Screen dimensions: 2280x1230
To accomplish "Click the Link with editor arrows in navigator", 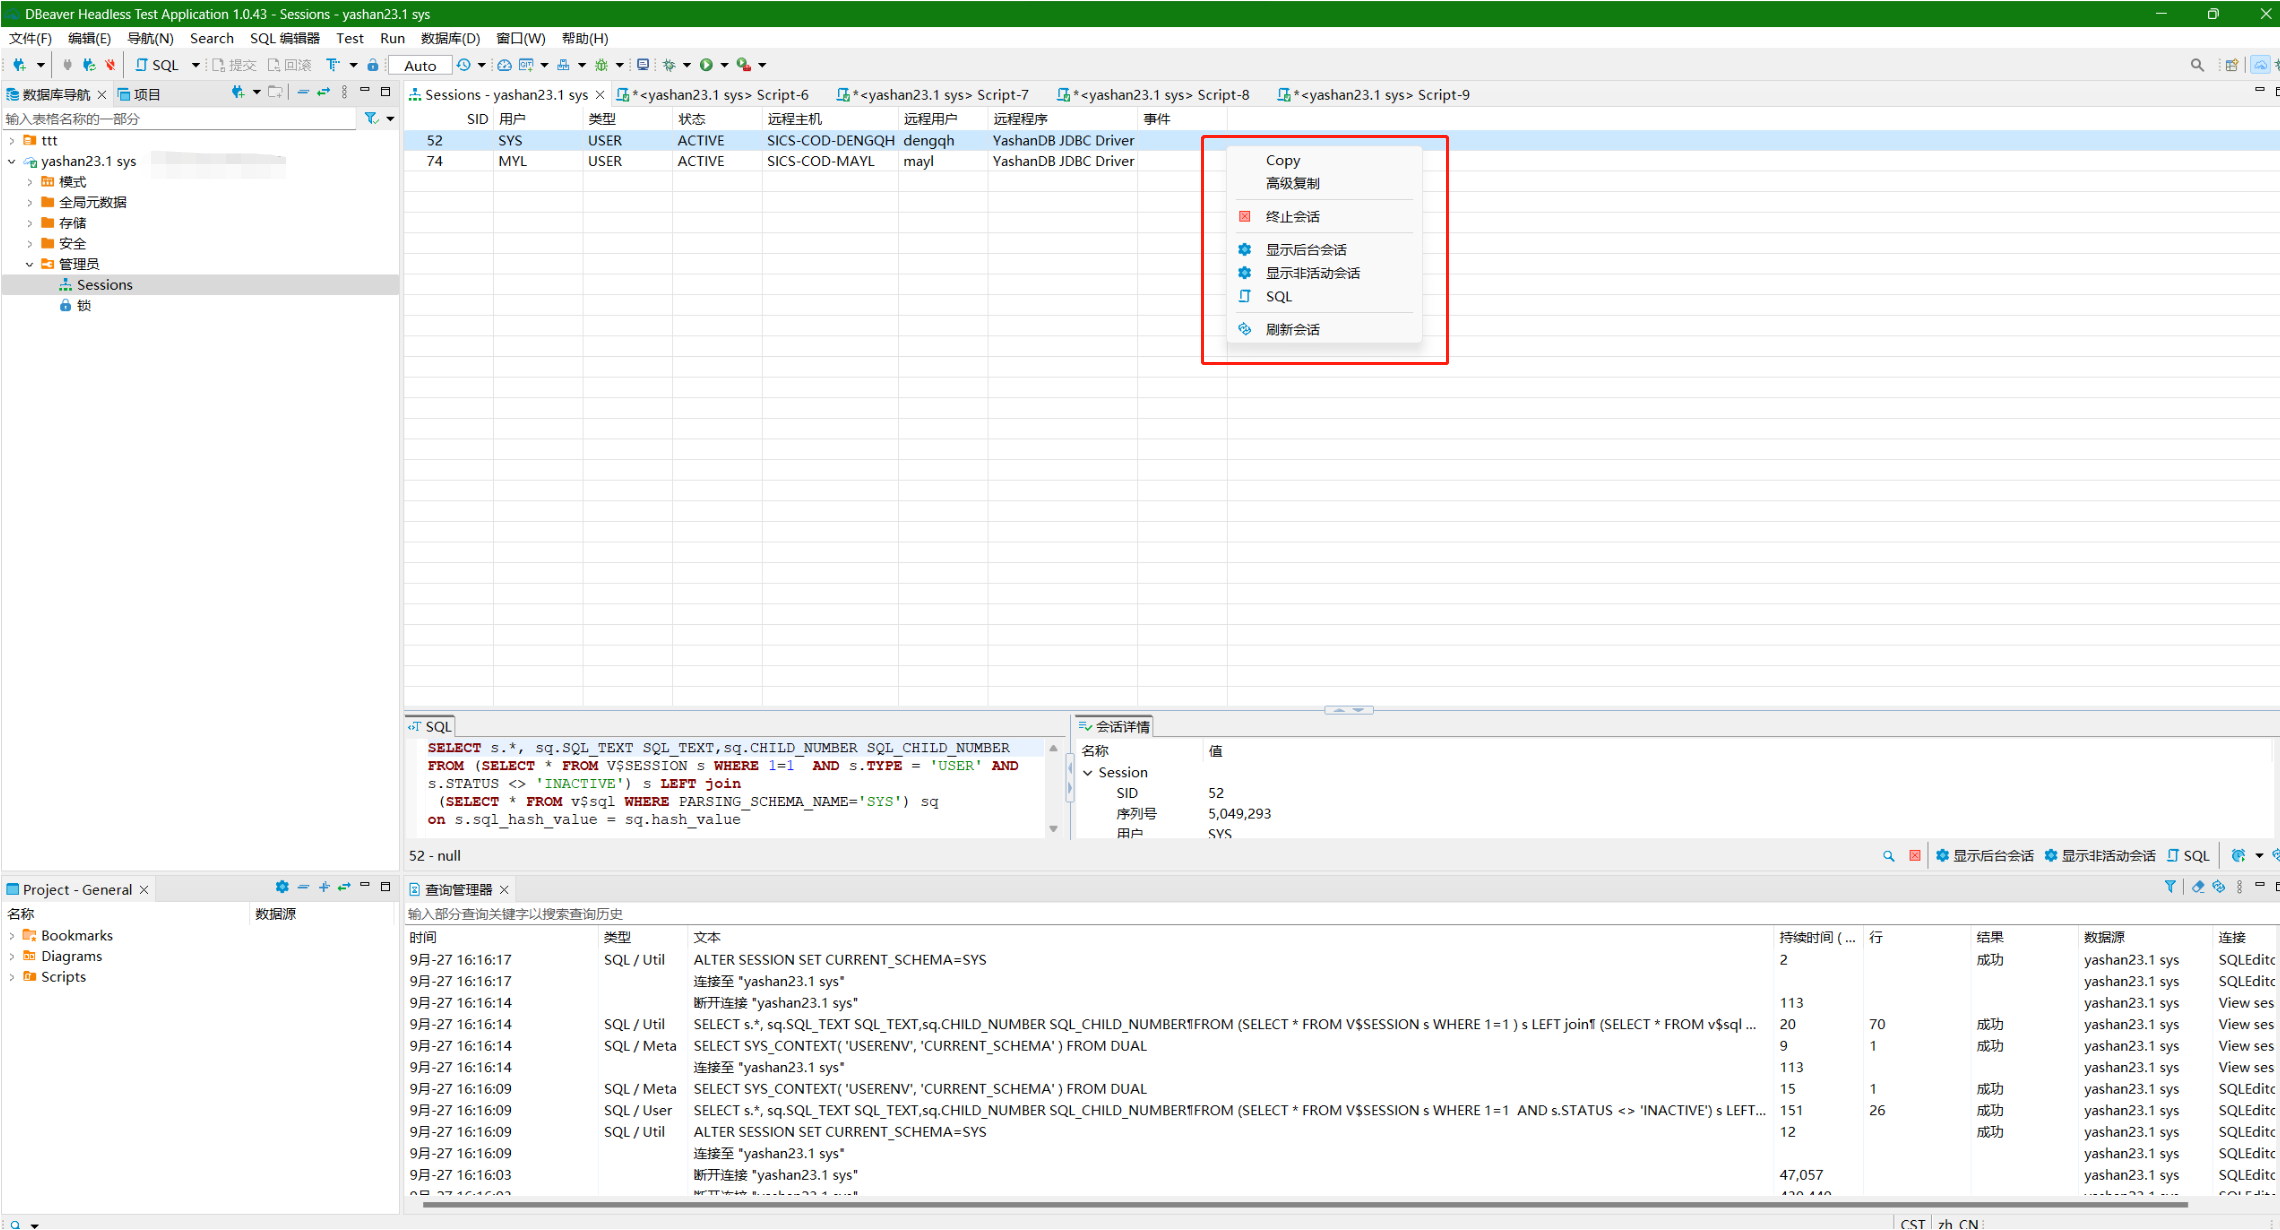I will coord(323,92).
